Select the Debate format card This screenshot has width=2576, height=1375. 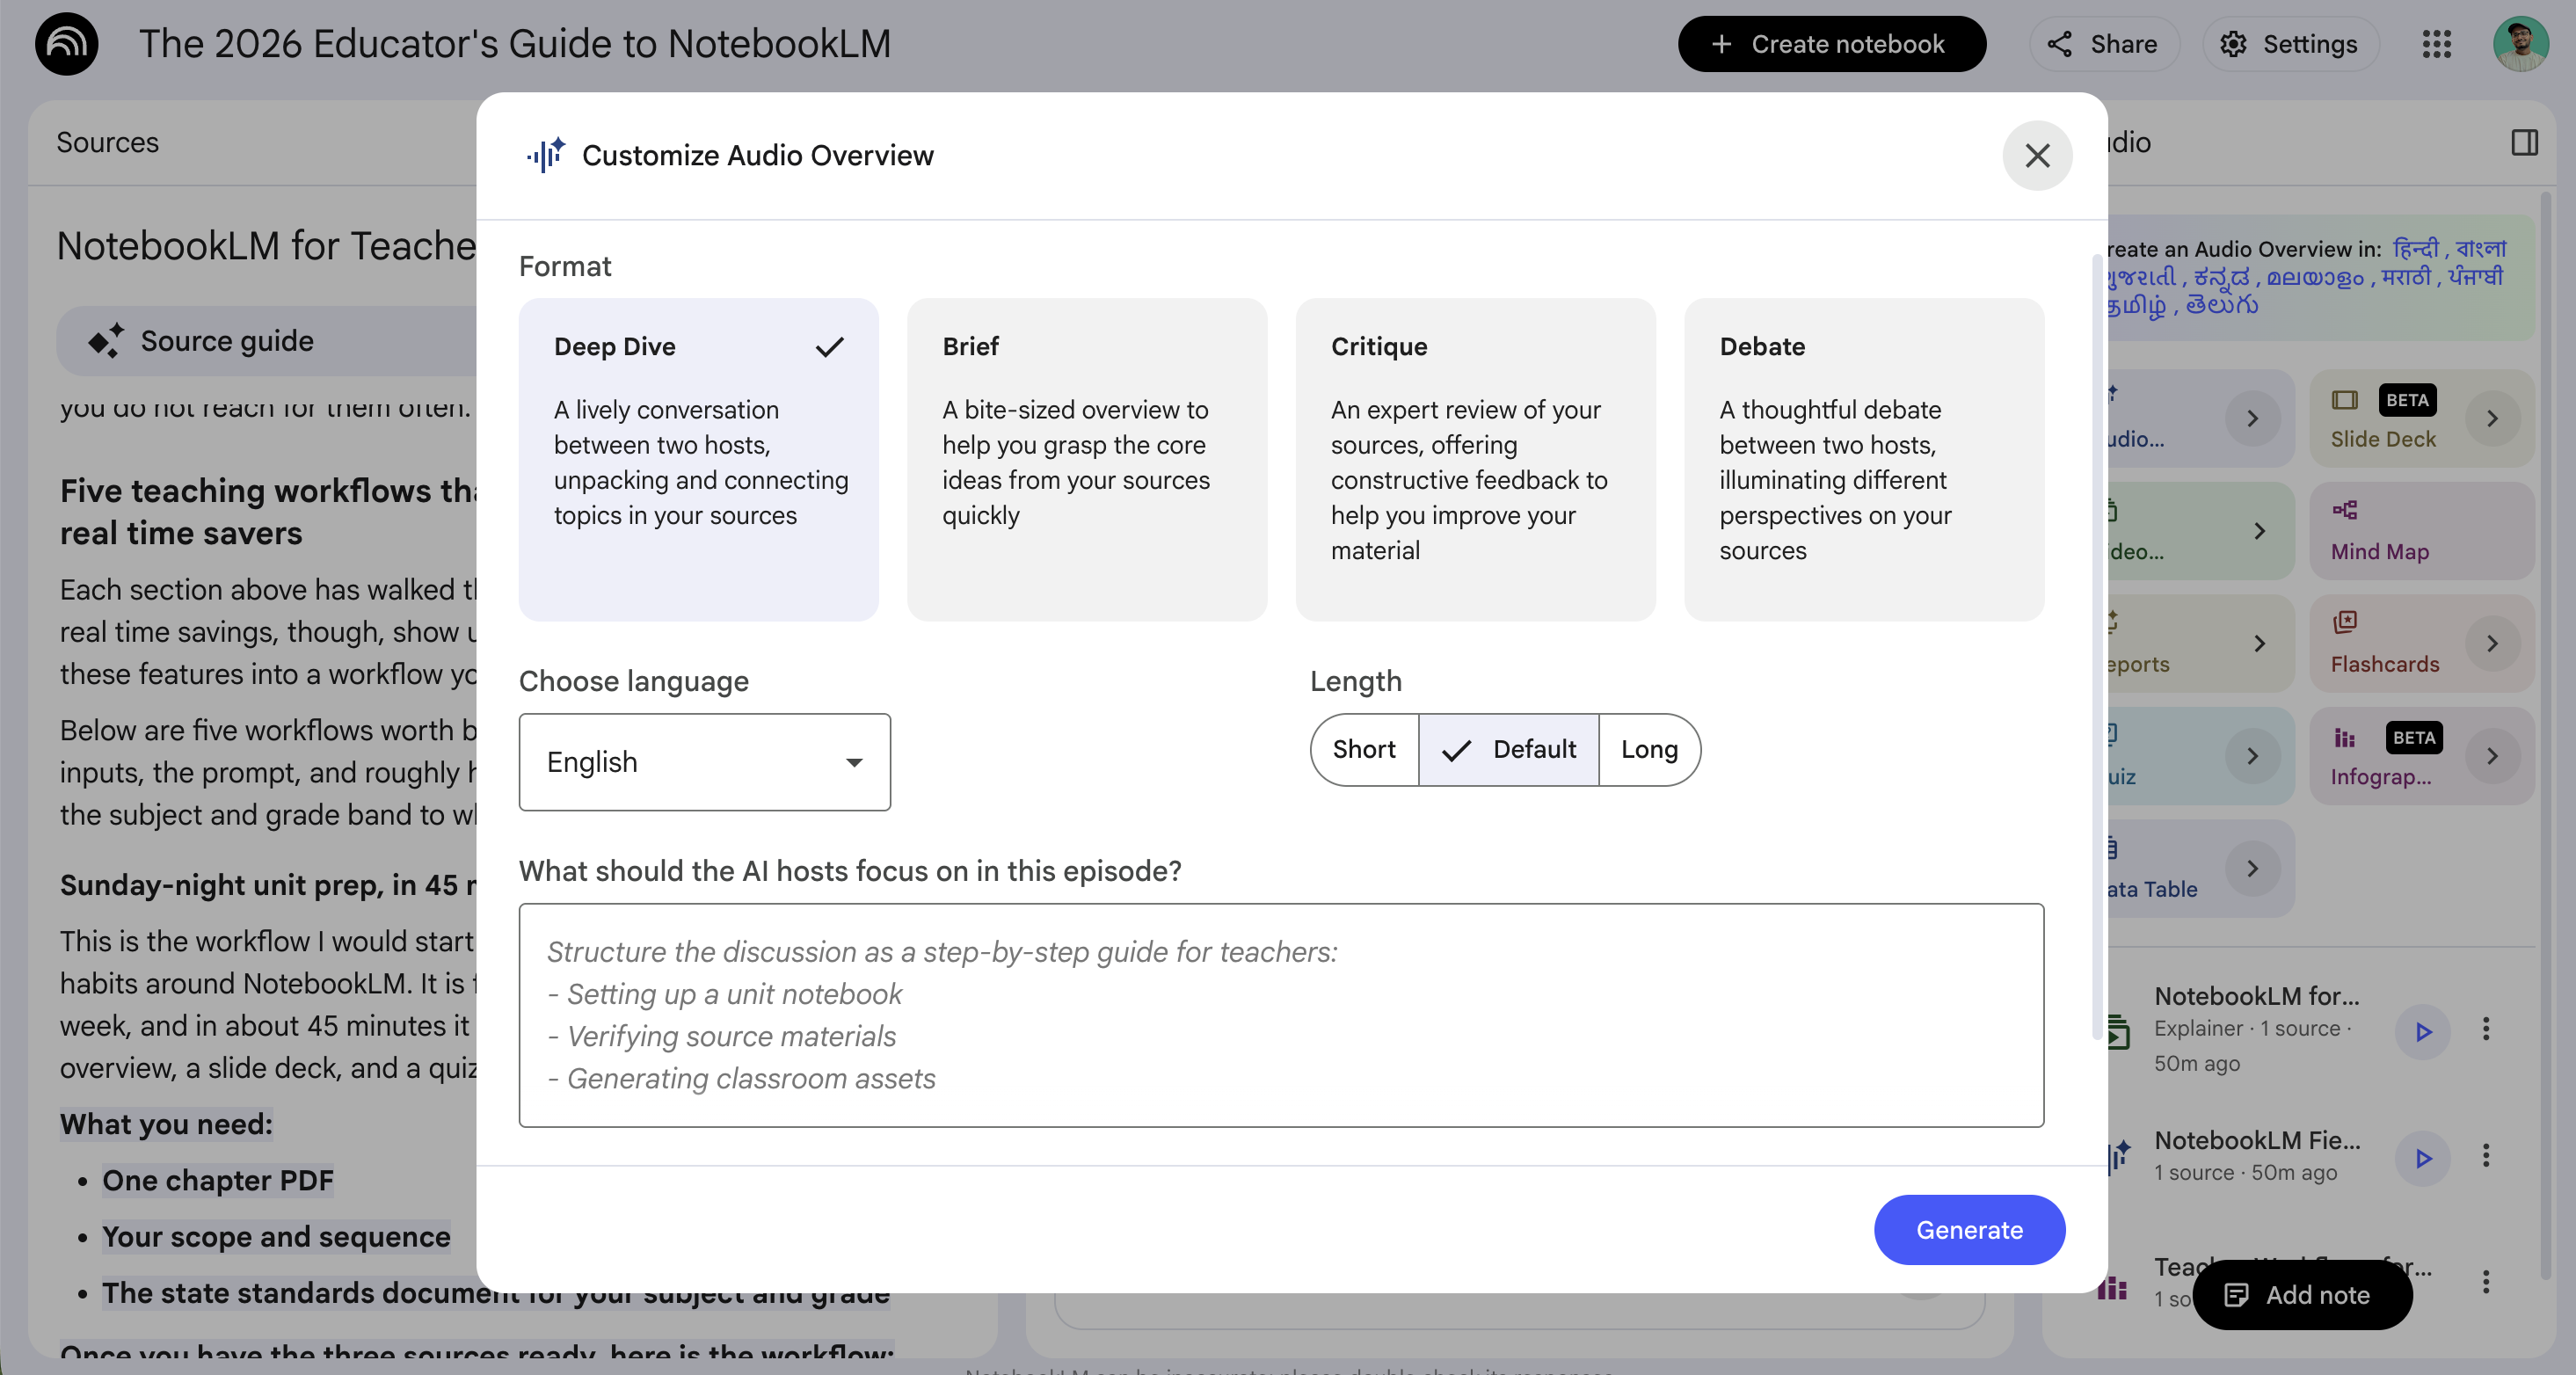click(x=1863, y=459)
